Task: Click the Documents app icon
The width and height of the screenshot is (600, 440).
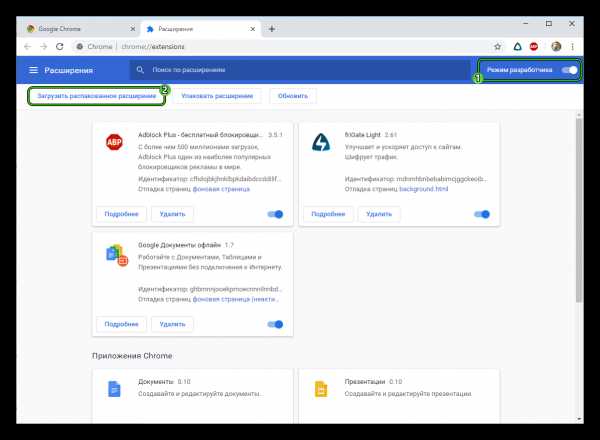Action: (114, 389)
